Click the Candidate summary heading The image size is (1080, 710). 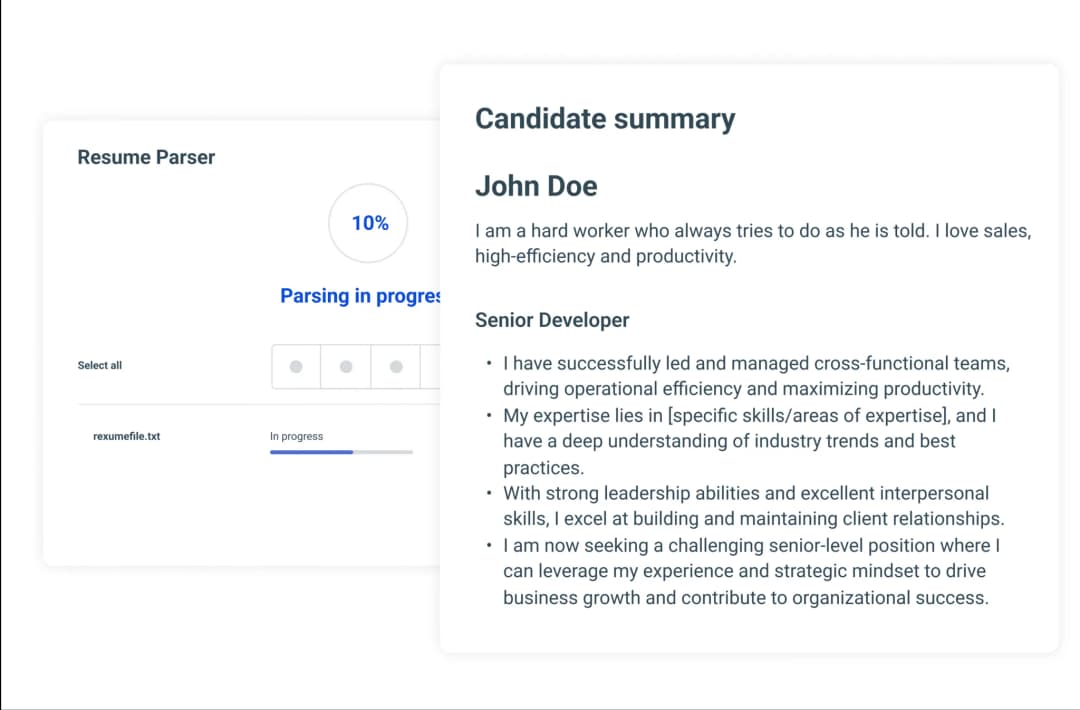604,119
